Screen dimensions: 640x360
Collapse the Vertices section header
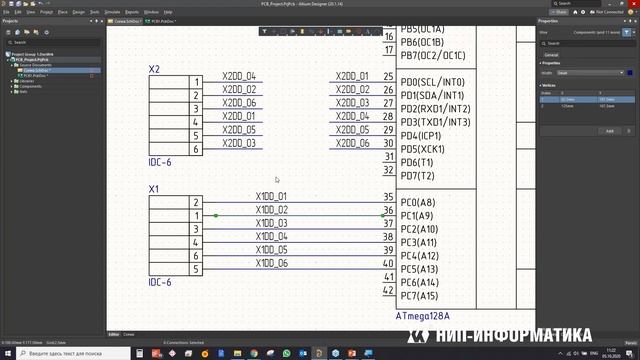548,85
